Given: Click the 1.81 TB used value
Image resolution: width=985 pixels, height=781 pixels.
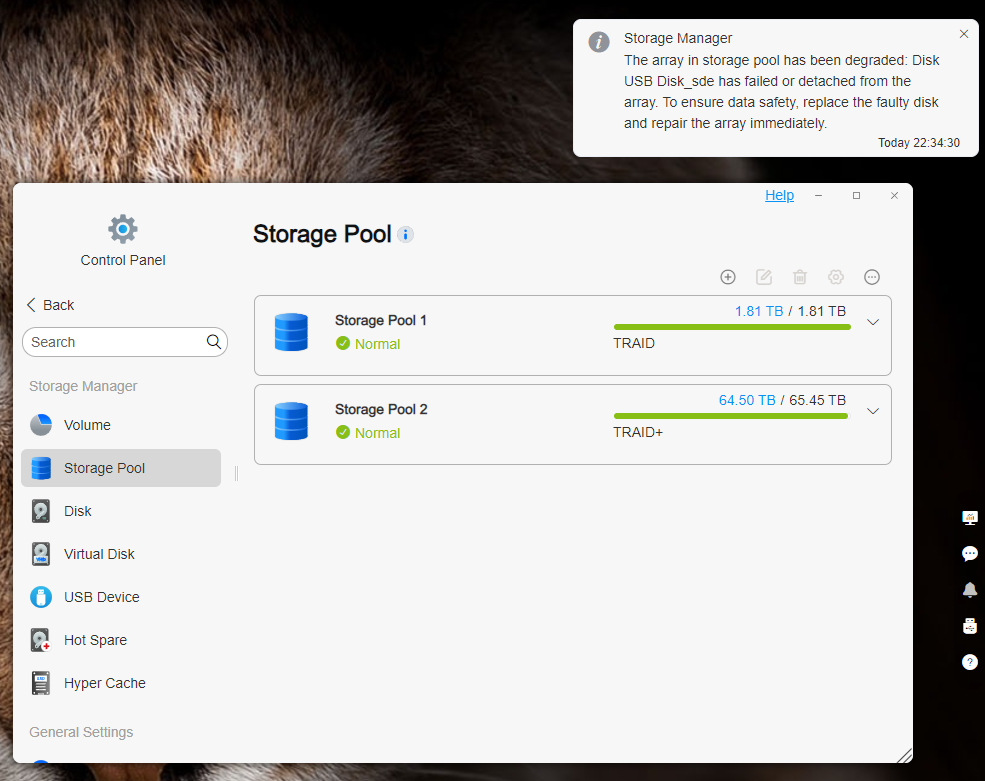Looking at the screenshot, I should tap(759, 311).
